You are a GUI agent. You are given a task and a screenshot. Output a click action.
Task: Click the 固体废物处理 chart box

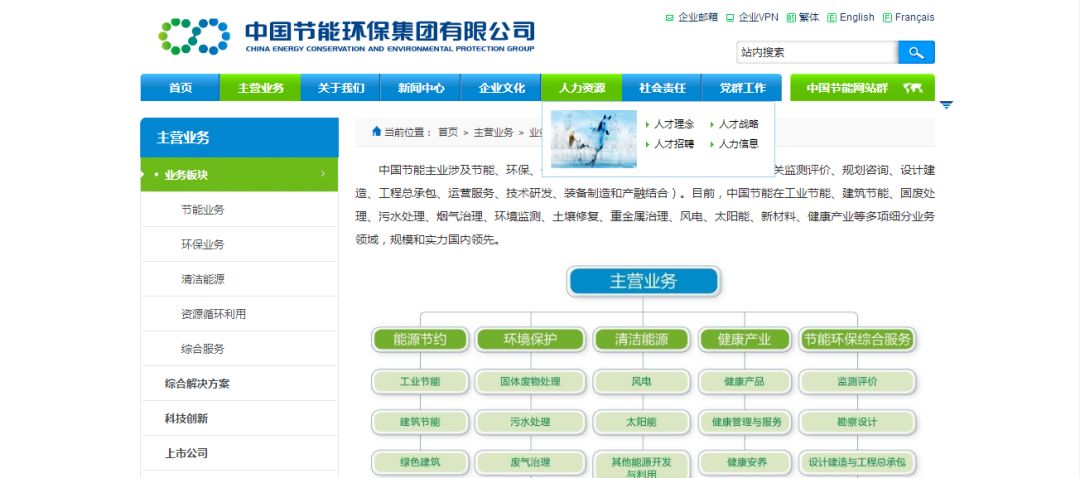tap(530, 382)
